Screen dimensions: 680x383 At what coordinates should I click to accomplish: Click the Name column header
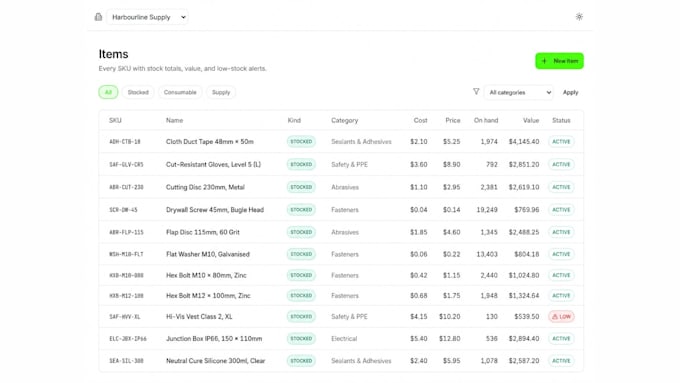pos(174,120)
